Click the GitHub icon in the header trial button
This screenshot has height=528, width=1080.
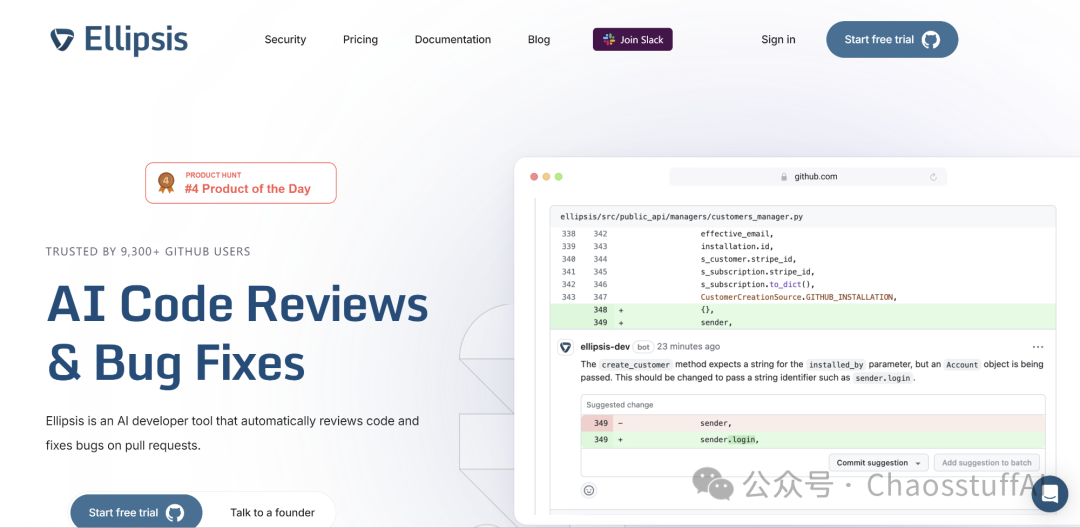point(931,39)
